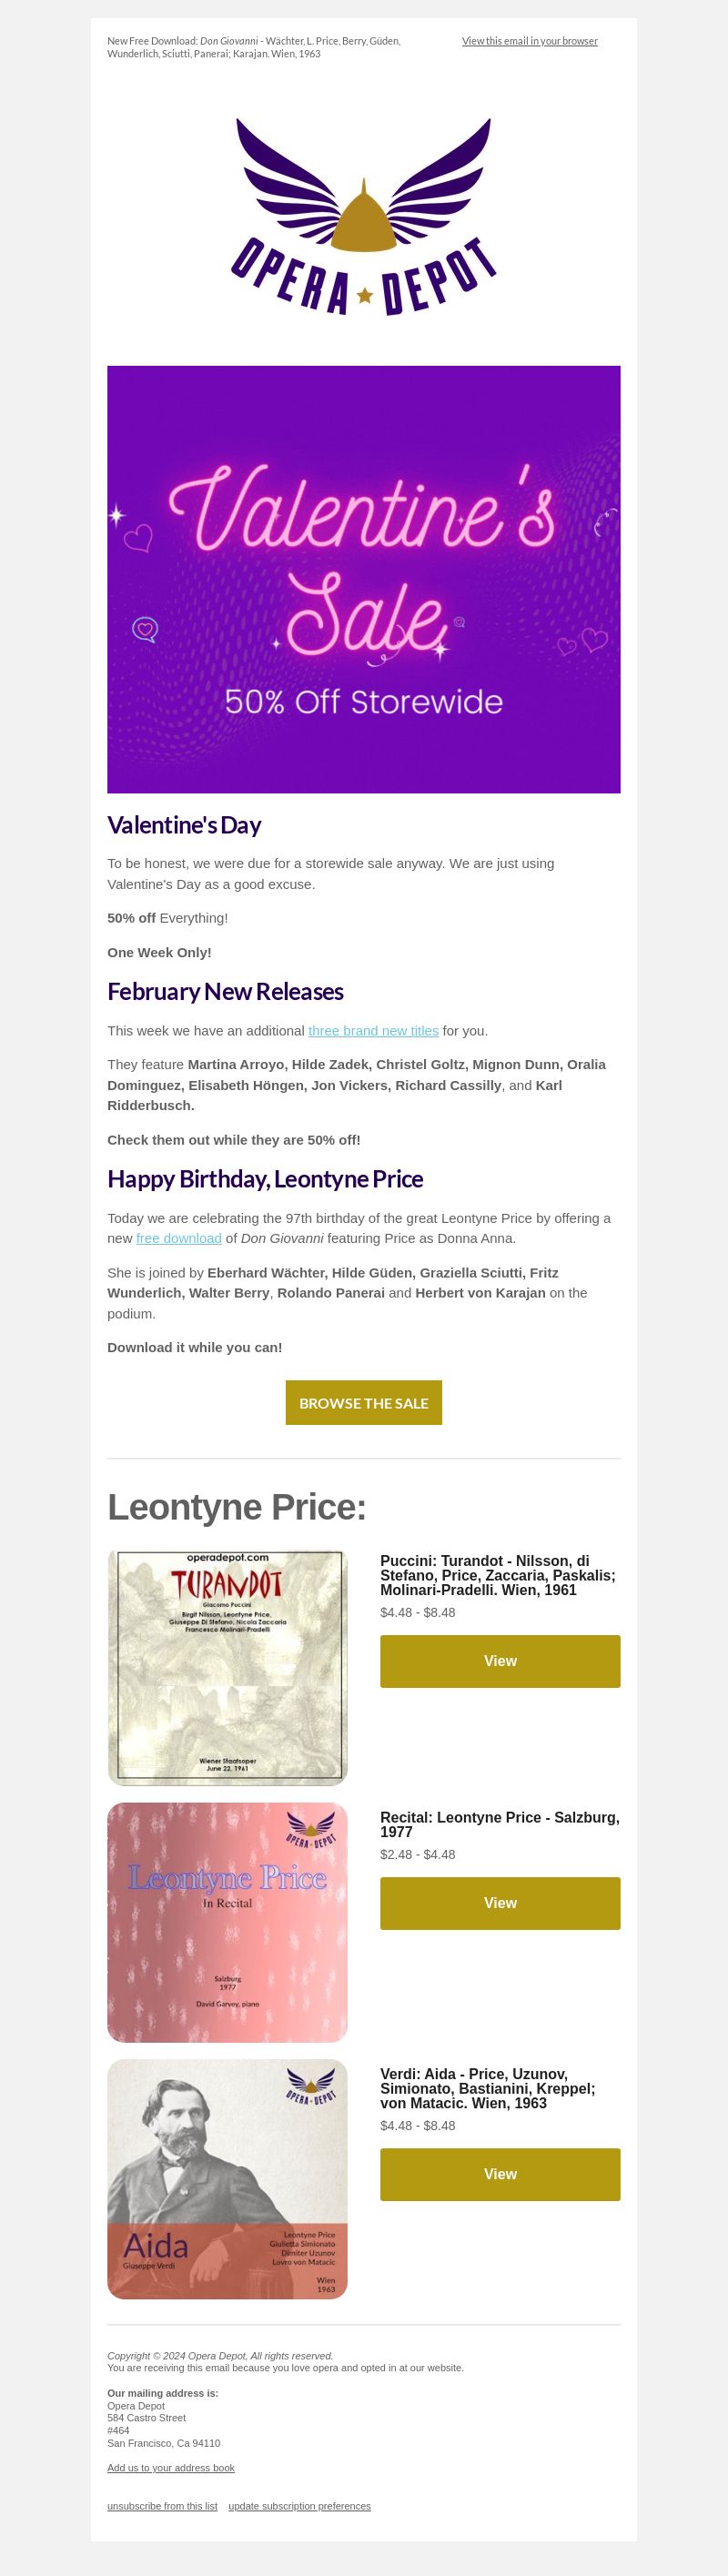Screen dimensions: 728x2576
Task: Follow the three brand new titles link
Action: (x=373, y=1030)
